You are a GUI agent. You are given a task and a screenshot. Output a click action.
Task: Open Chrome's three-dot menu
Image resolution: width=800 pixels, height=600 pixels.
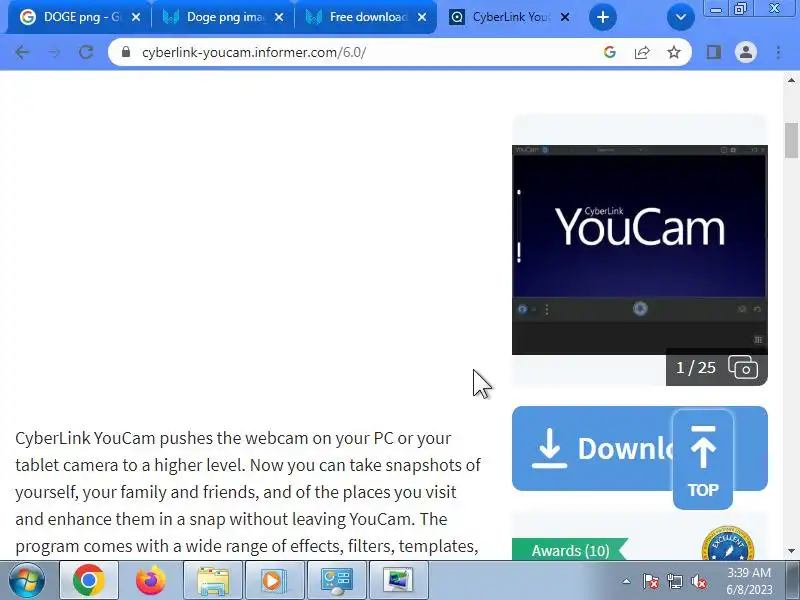[x=778, y=52]
